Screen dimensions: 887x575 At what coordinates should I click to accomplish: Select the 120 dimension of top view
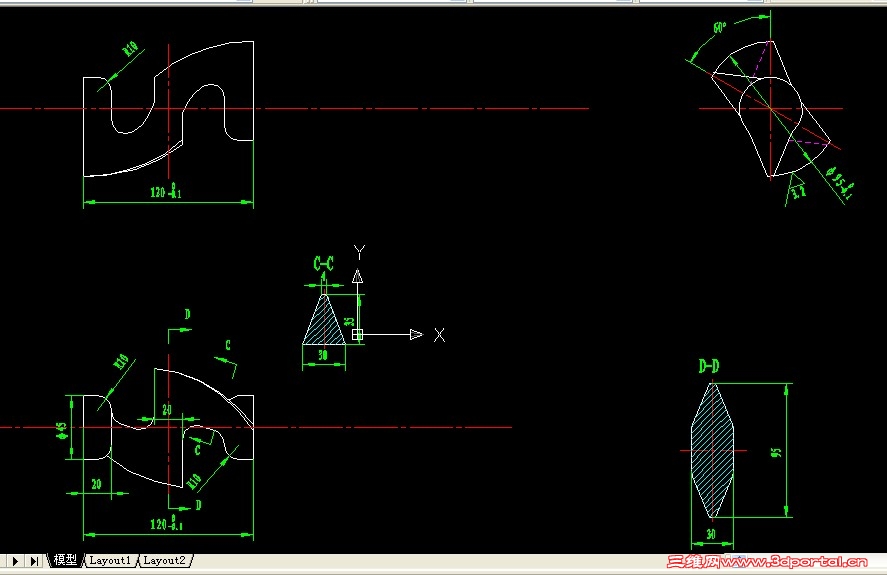(x=166, y=191)
